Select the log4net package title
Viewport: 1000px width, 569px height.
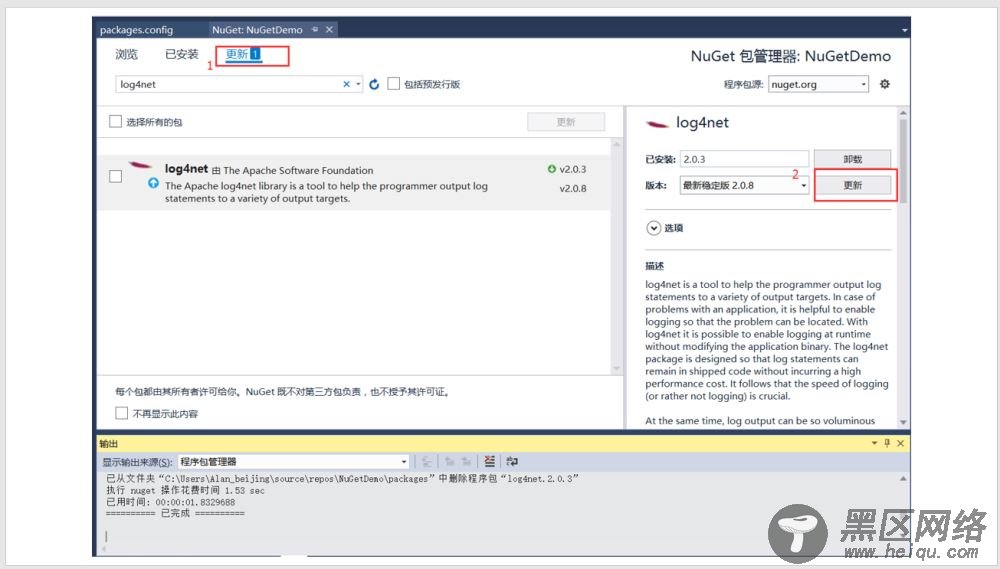[186, 168]
